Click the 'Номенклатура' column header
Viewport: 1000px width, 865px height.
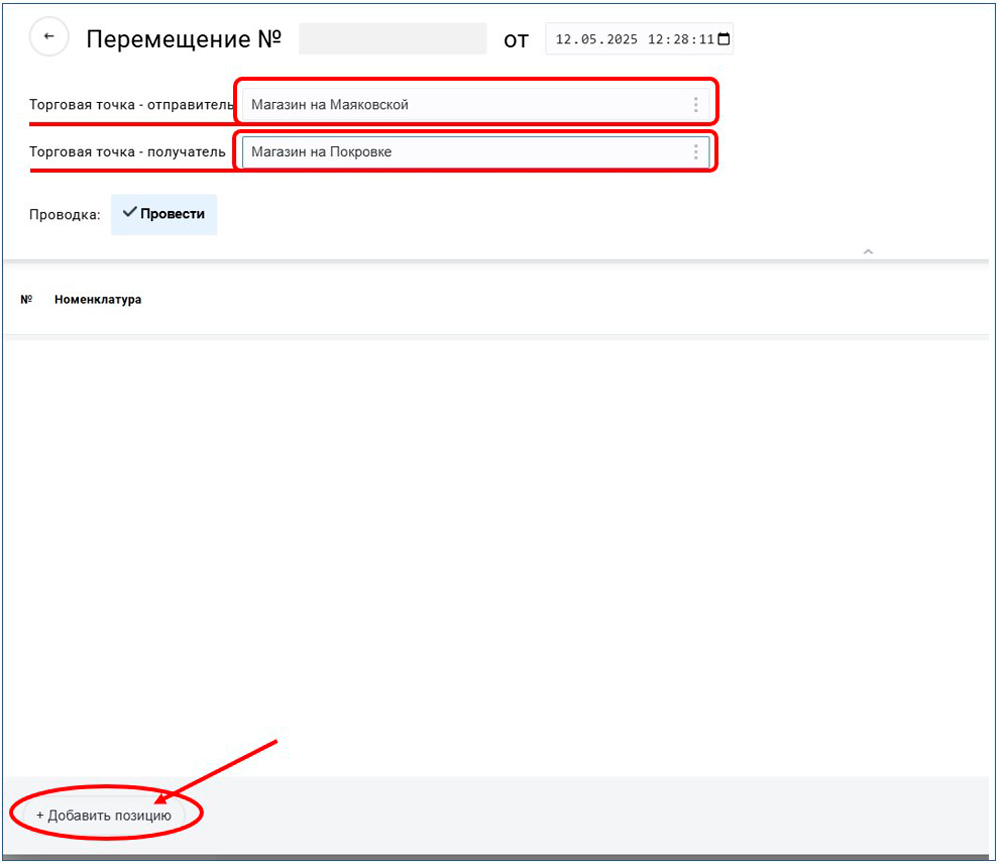98,300
